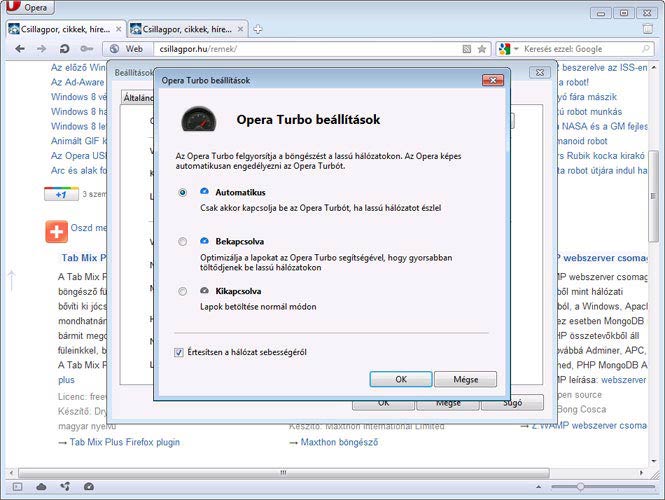The height and width of the screenshot is (500, 665).
Task: Bookmark page with the star icon
Action: click(482, 49)
